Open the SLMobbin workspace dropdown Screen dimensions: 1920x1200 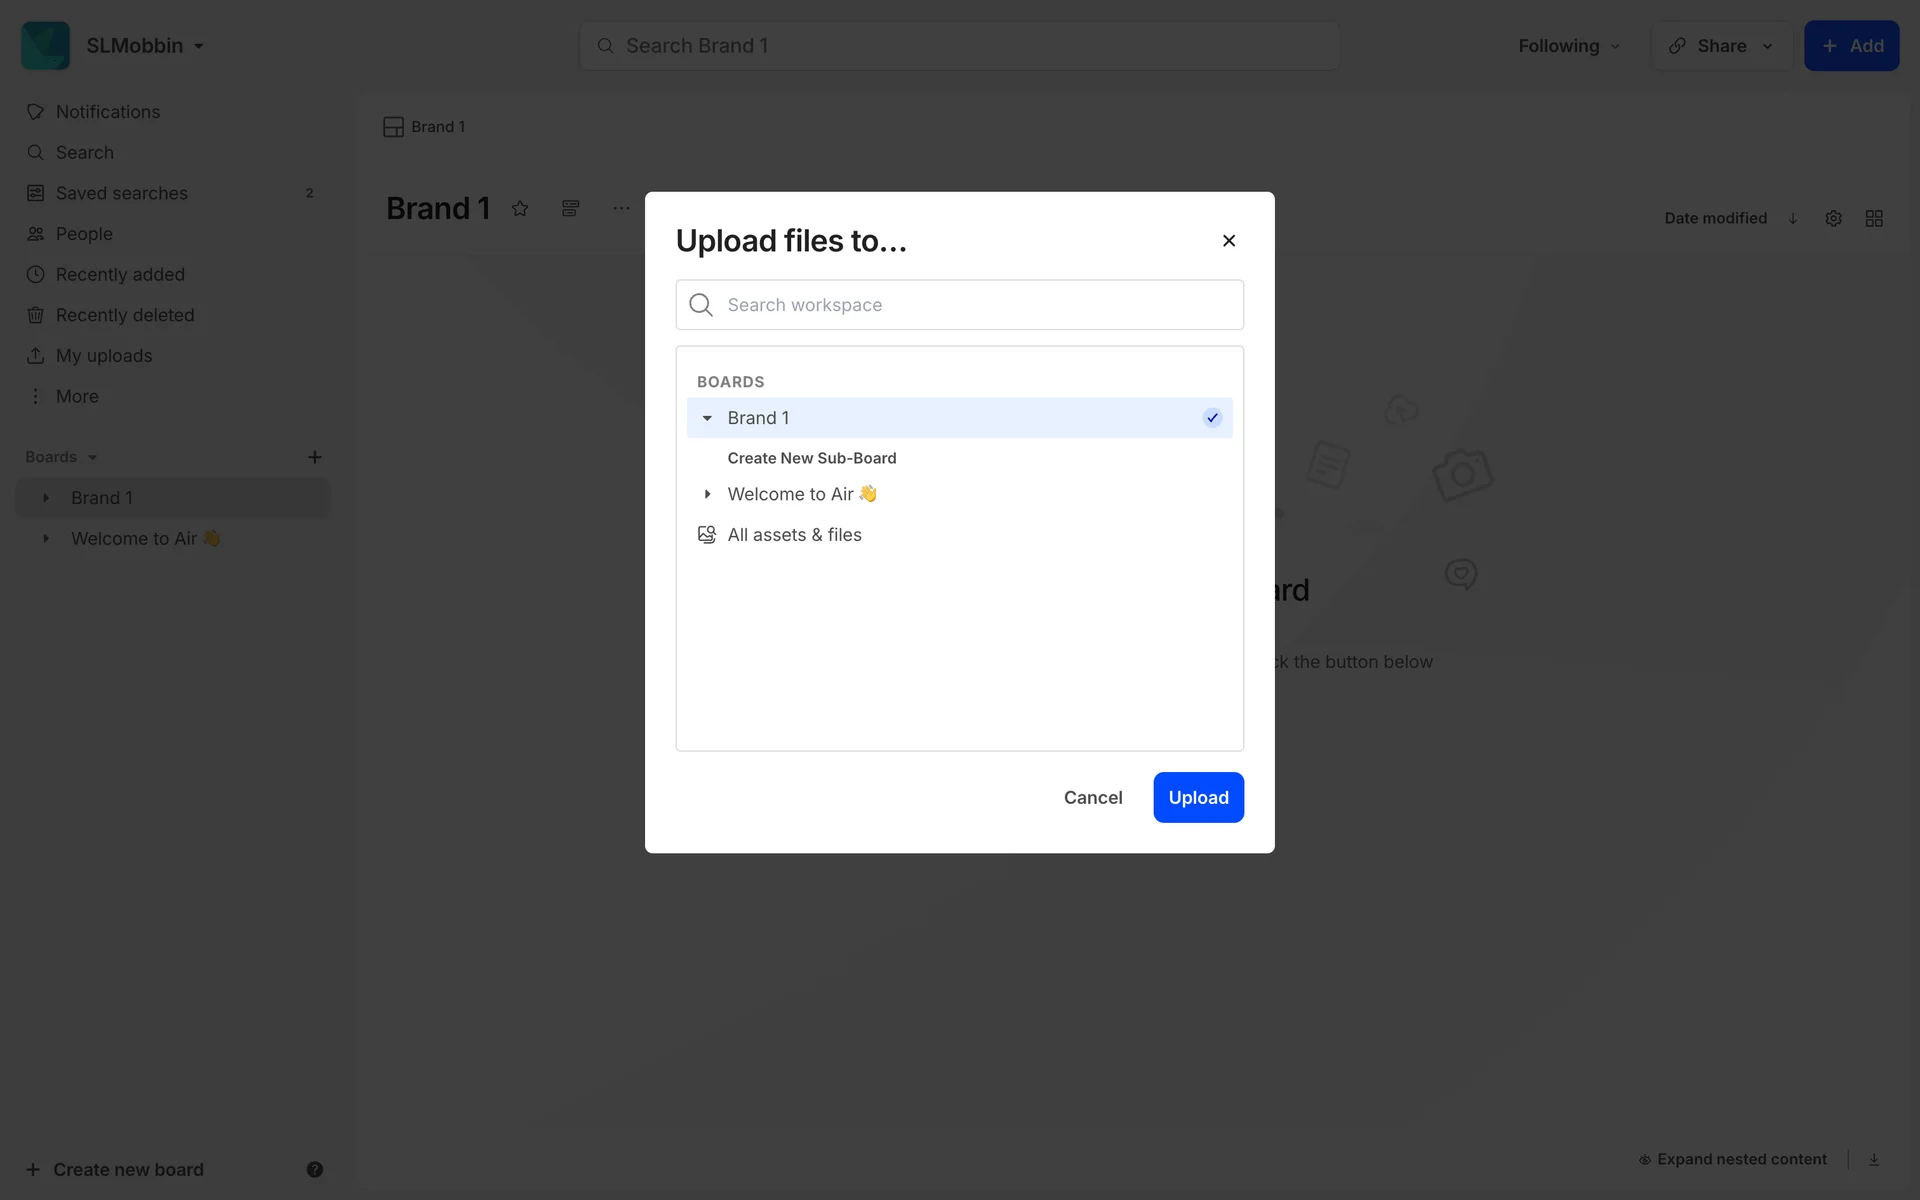[145, 46]
